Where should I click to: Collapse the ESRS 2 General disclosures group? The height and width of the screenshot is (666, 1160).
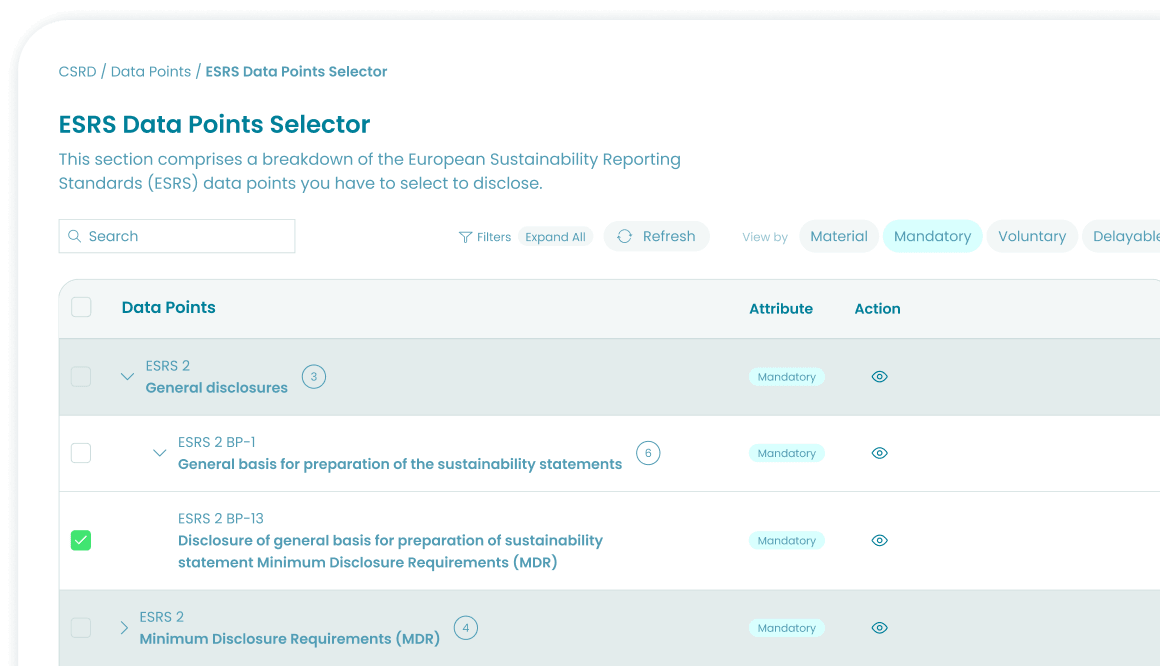(x=127, y=377)
